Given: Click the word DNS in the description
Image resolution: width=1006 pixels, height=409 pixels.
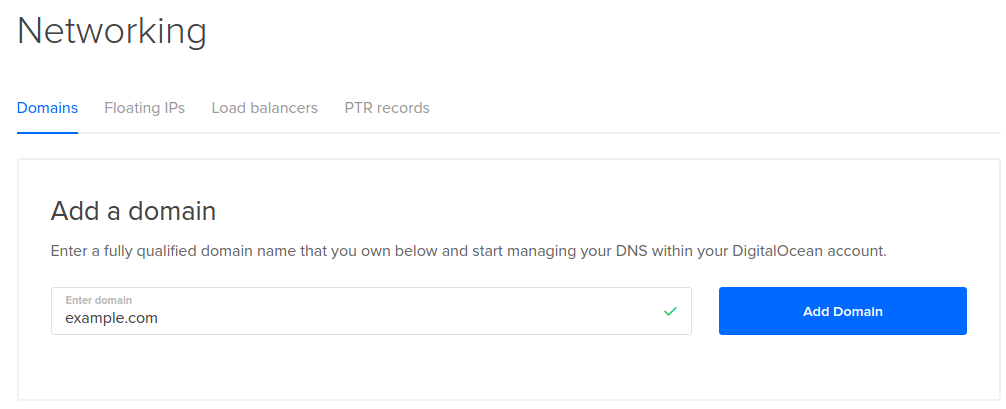Looking at the screenshot, I should pos(631,251).
